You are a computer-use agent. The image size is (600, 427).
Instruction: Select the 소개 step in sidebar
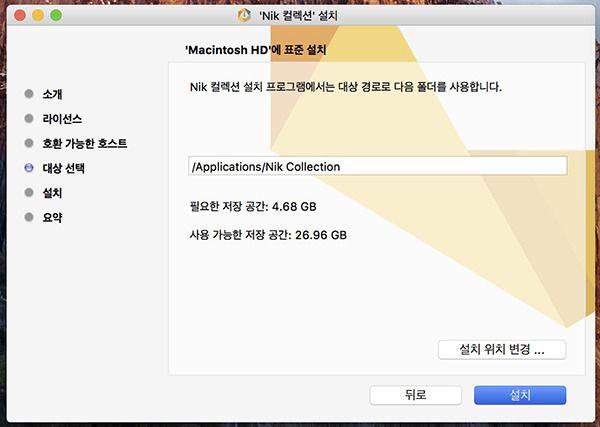tap(52, 94)
